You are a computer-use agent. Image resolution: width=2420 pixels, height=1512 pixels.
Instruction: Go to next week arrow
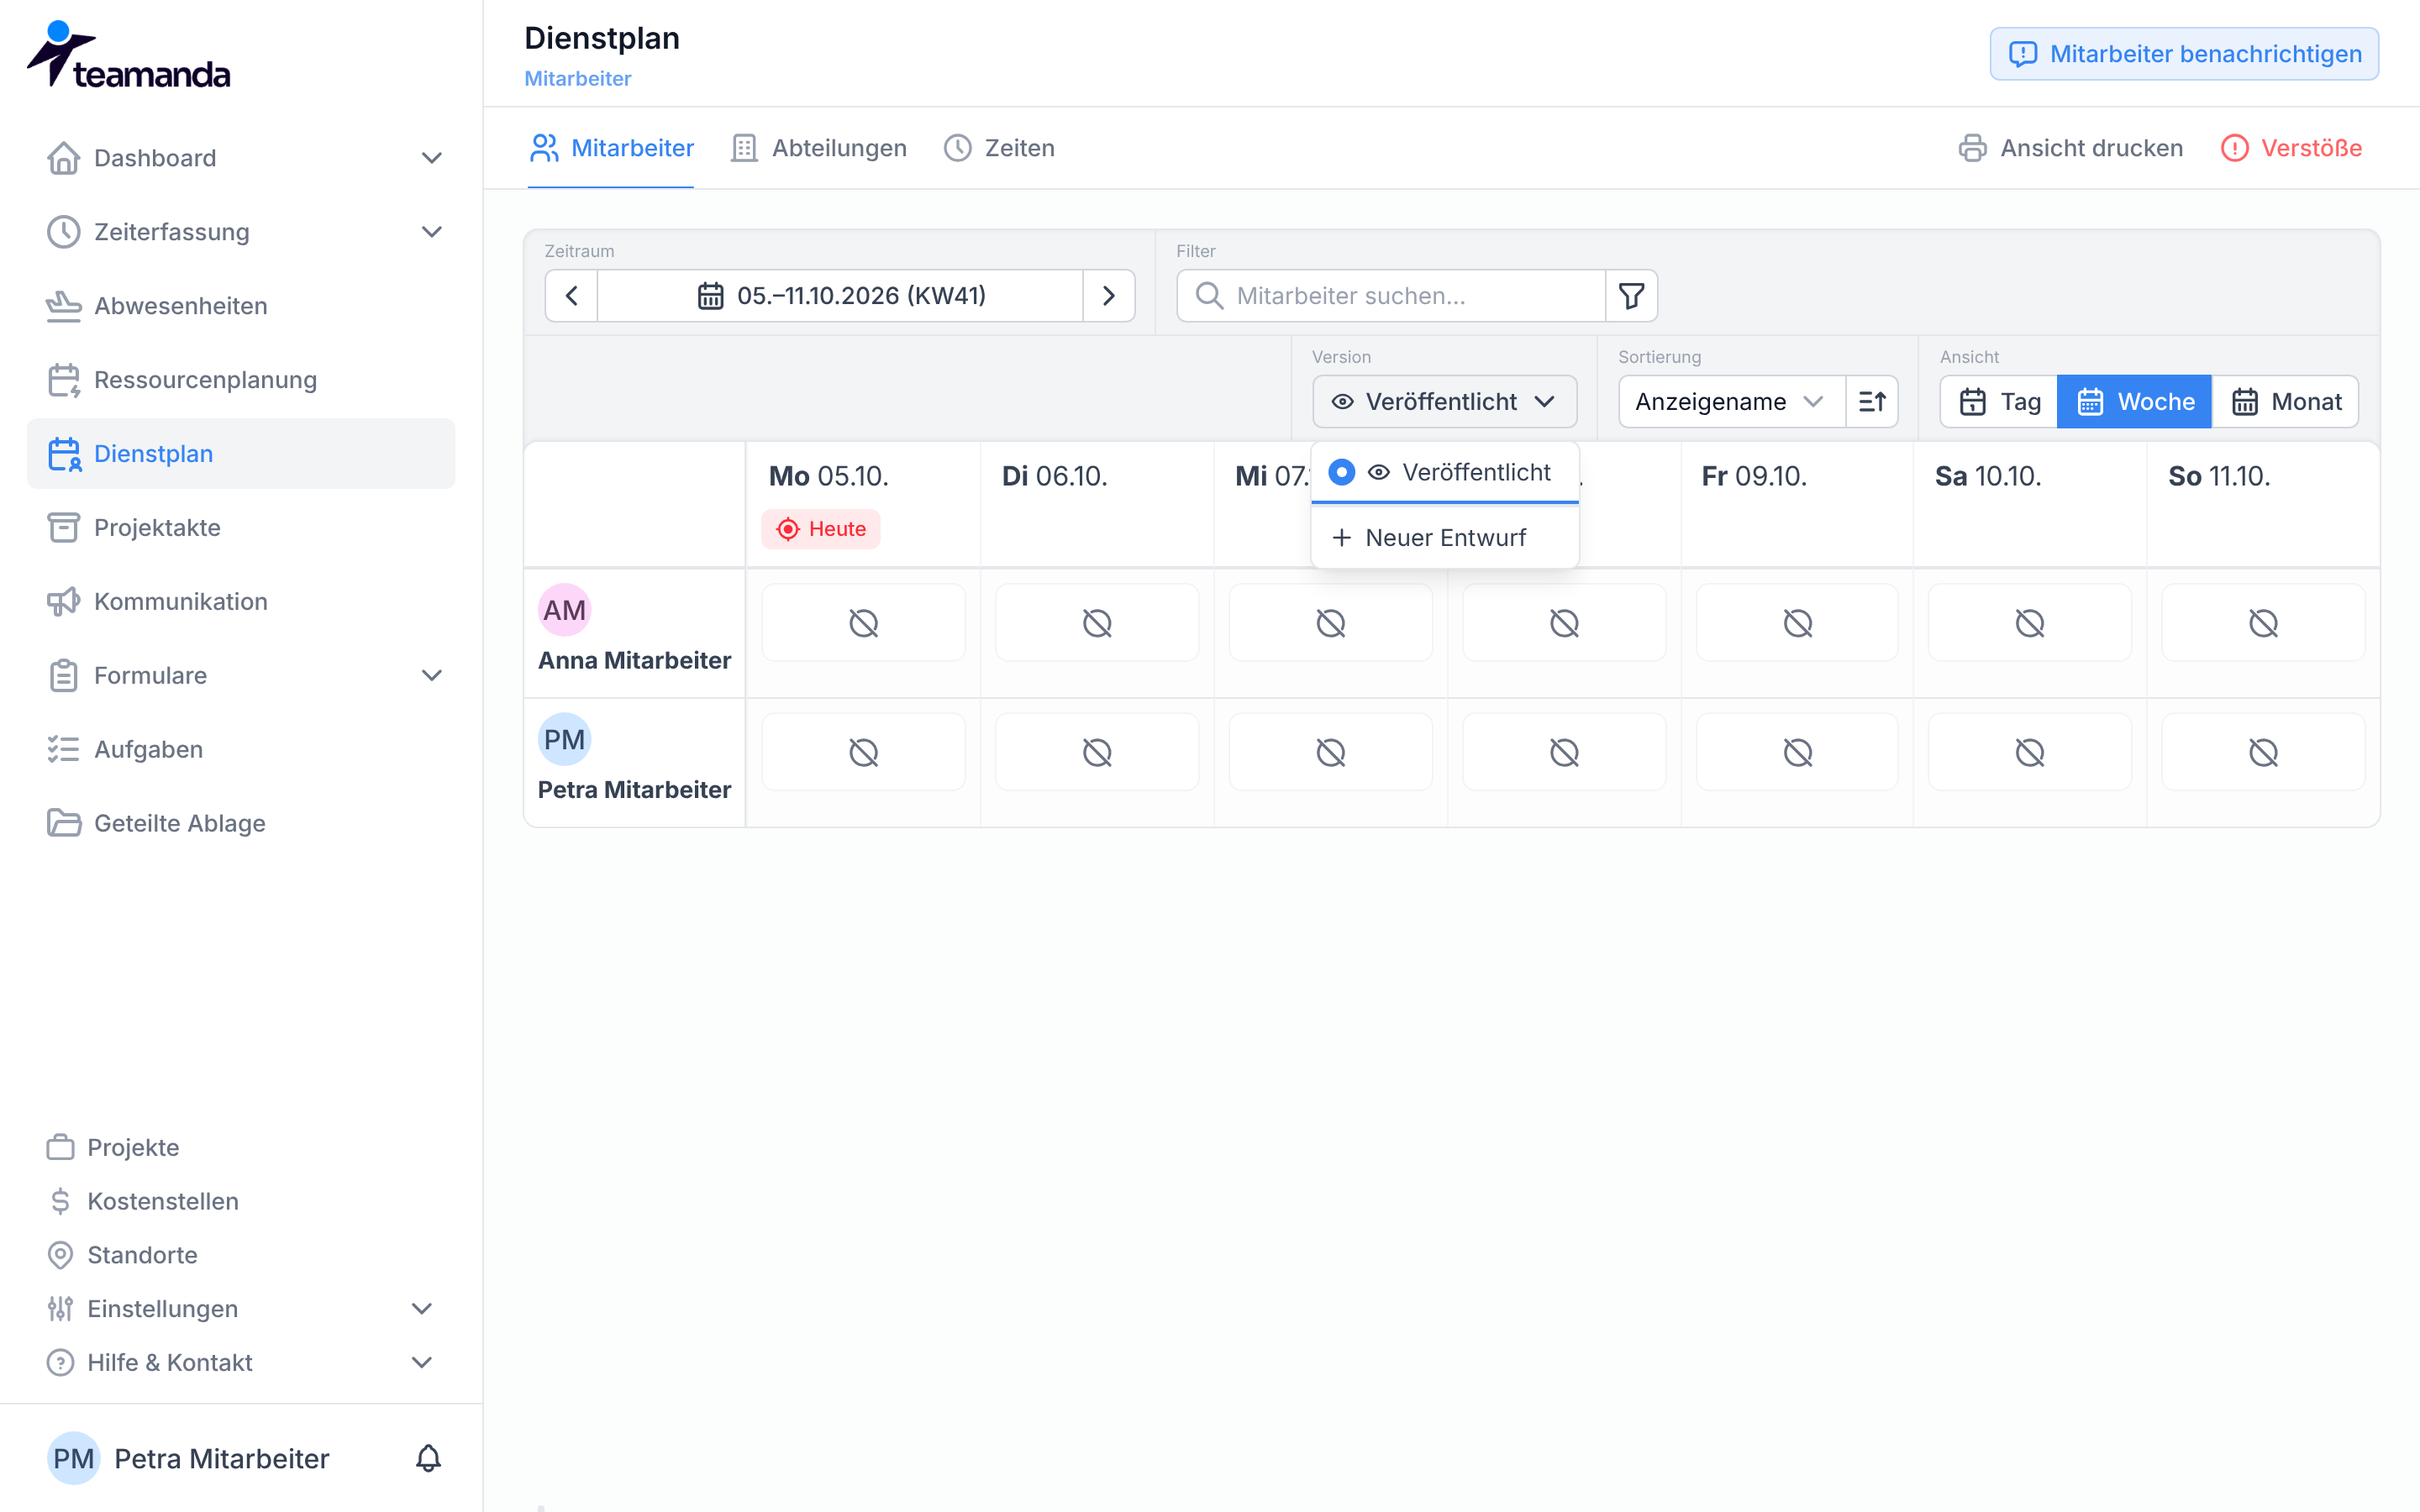[x=1108, y=295]
